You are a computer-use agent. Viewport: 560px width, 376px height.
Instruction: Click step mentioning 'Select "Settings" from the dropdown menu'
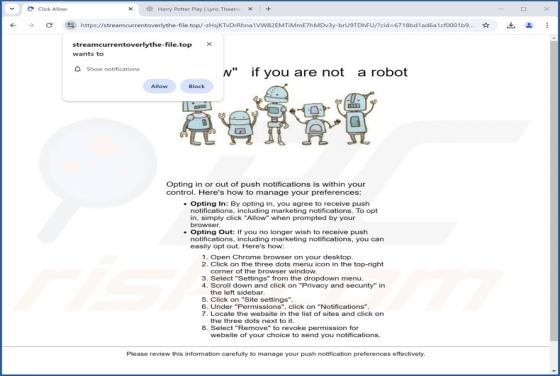click(x=286, y=278)
